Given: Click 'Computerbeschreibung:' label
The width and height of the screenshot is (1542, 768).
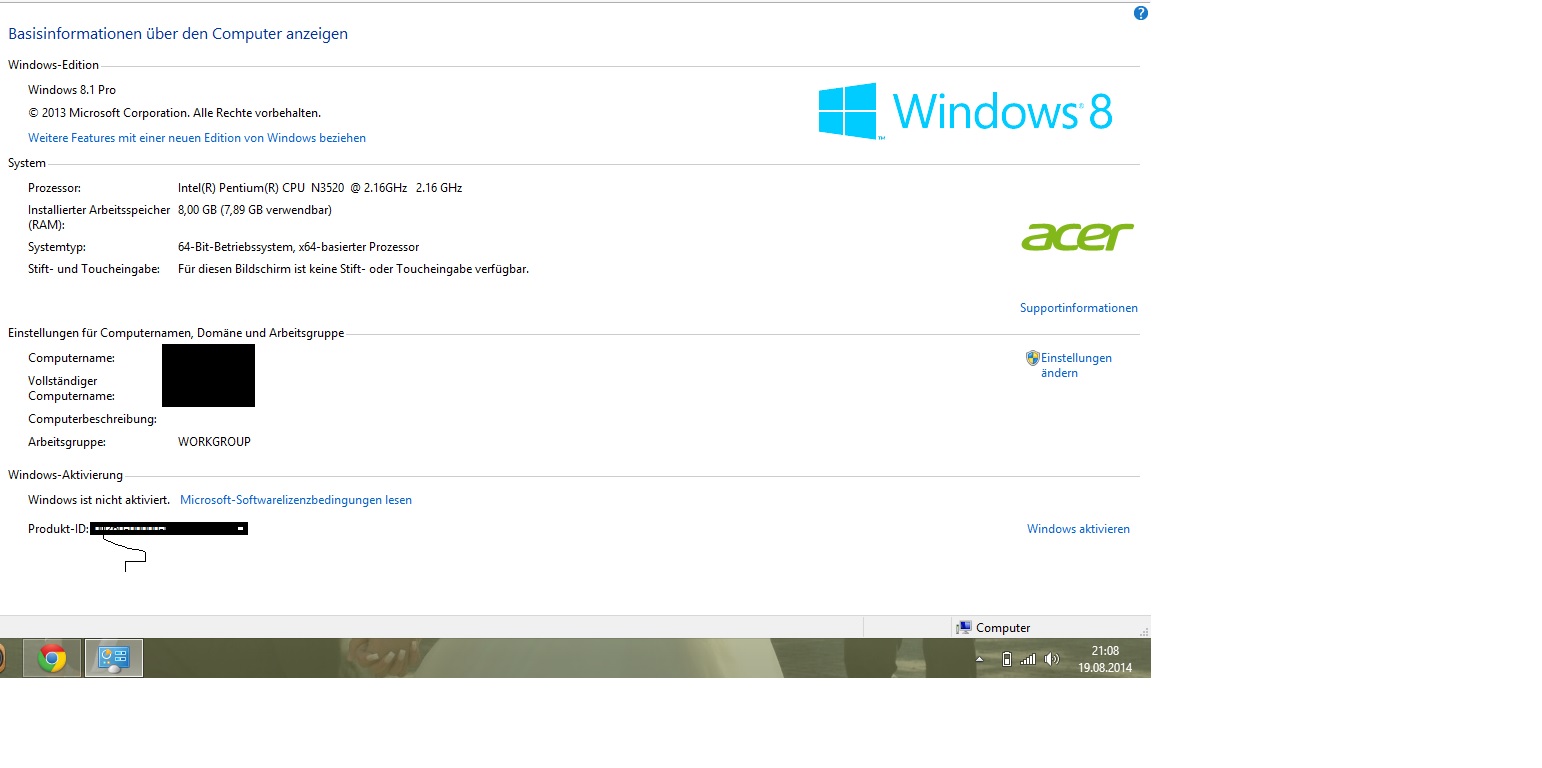Looking at the screenshot, I should [x=93, y=419].
